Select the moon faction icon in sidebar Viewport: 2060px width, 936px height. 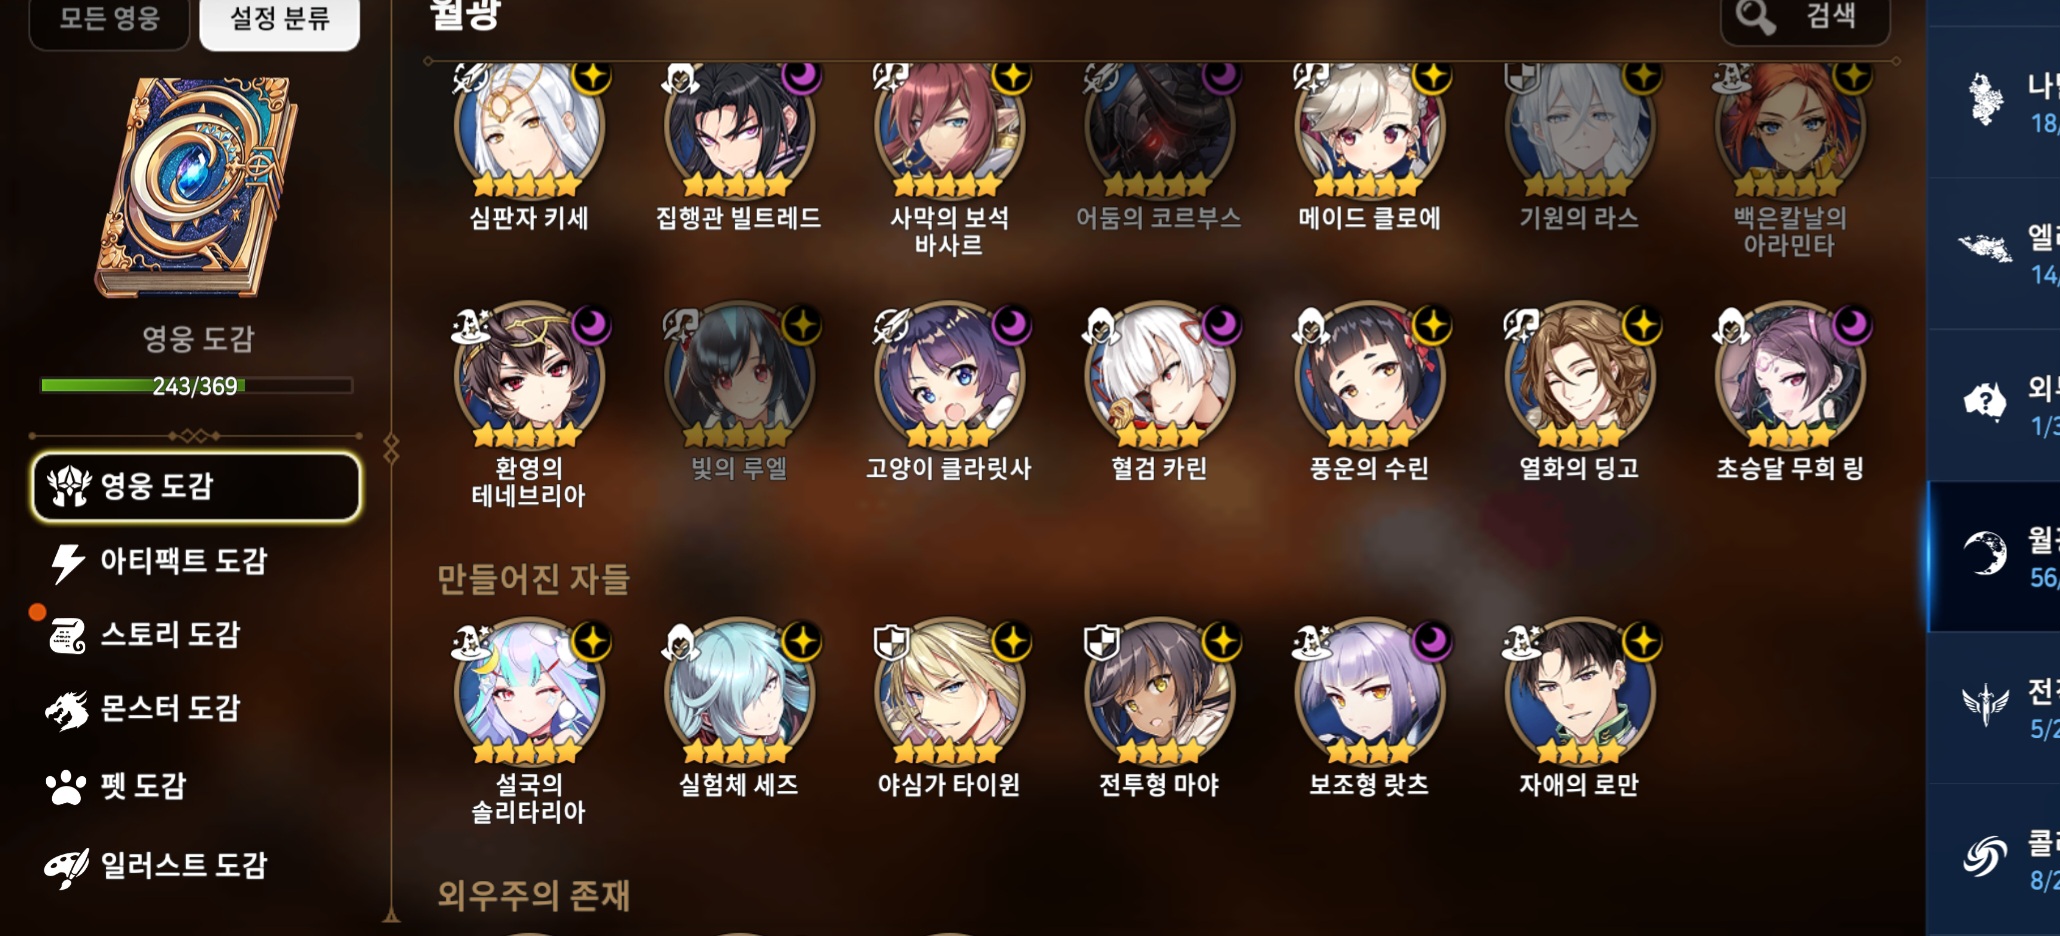click(1985, 554)
